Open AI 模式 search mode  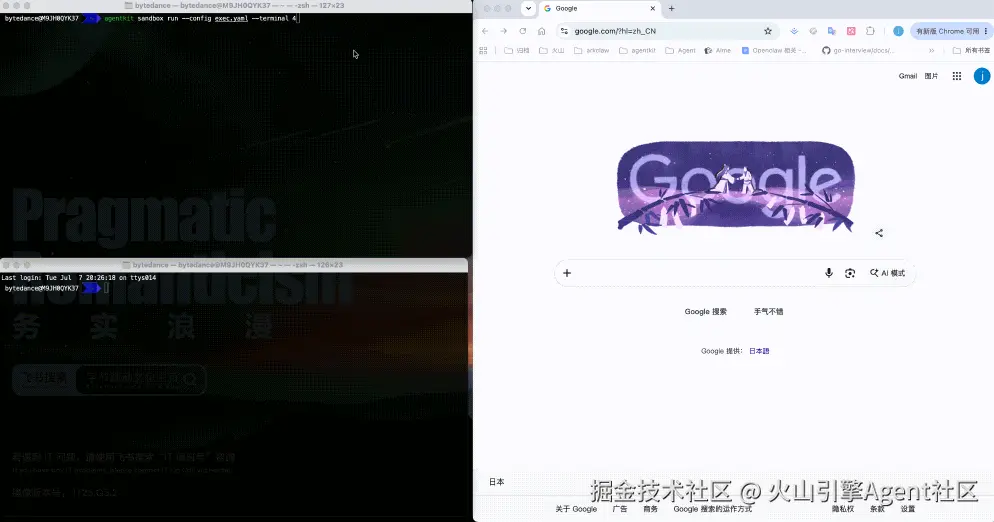(x=888, y=273)
